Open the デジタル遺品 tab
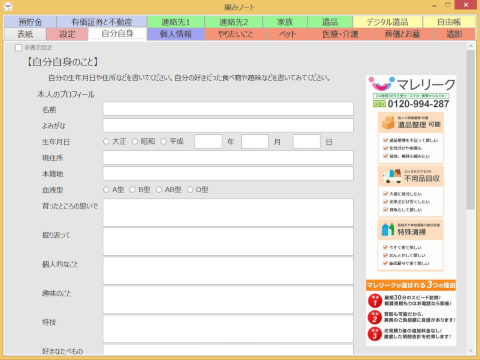The image size is (480, 360). pyautogui.click(x=387, y=22)
